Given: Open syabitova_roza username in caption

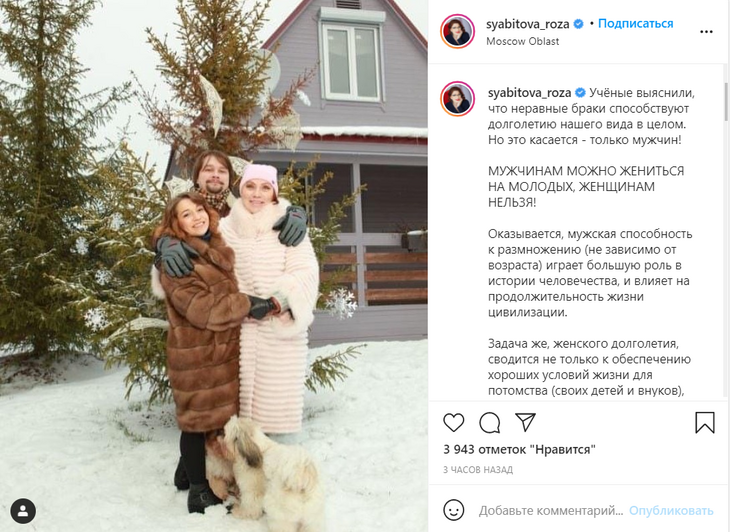Looking at the screenshot, I should pos(529,93).
